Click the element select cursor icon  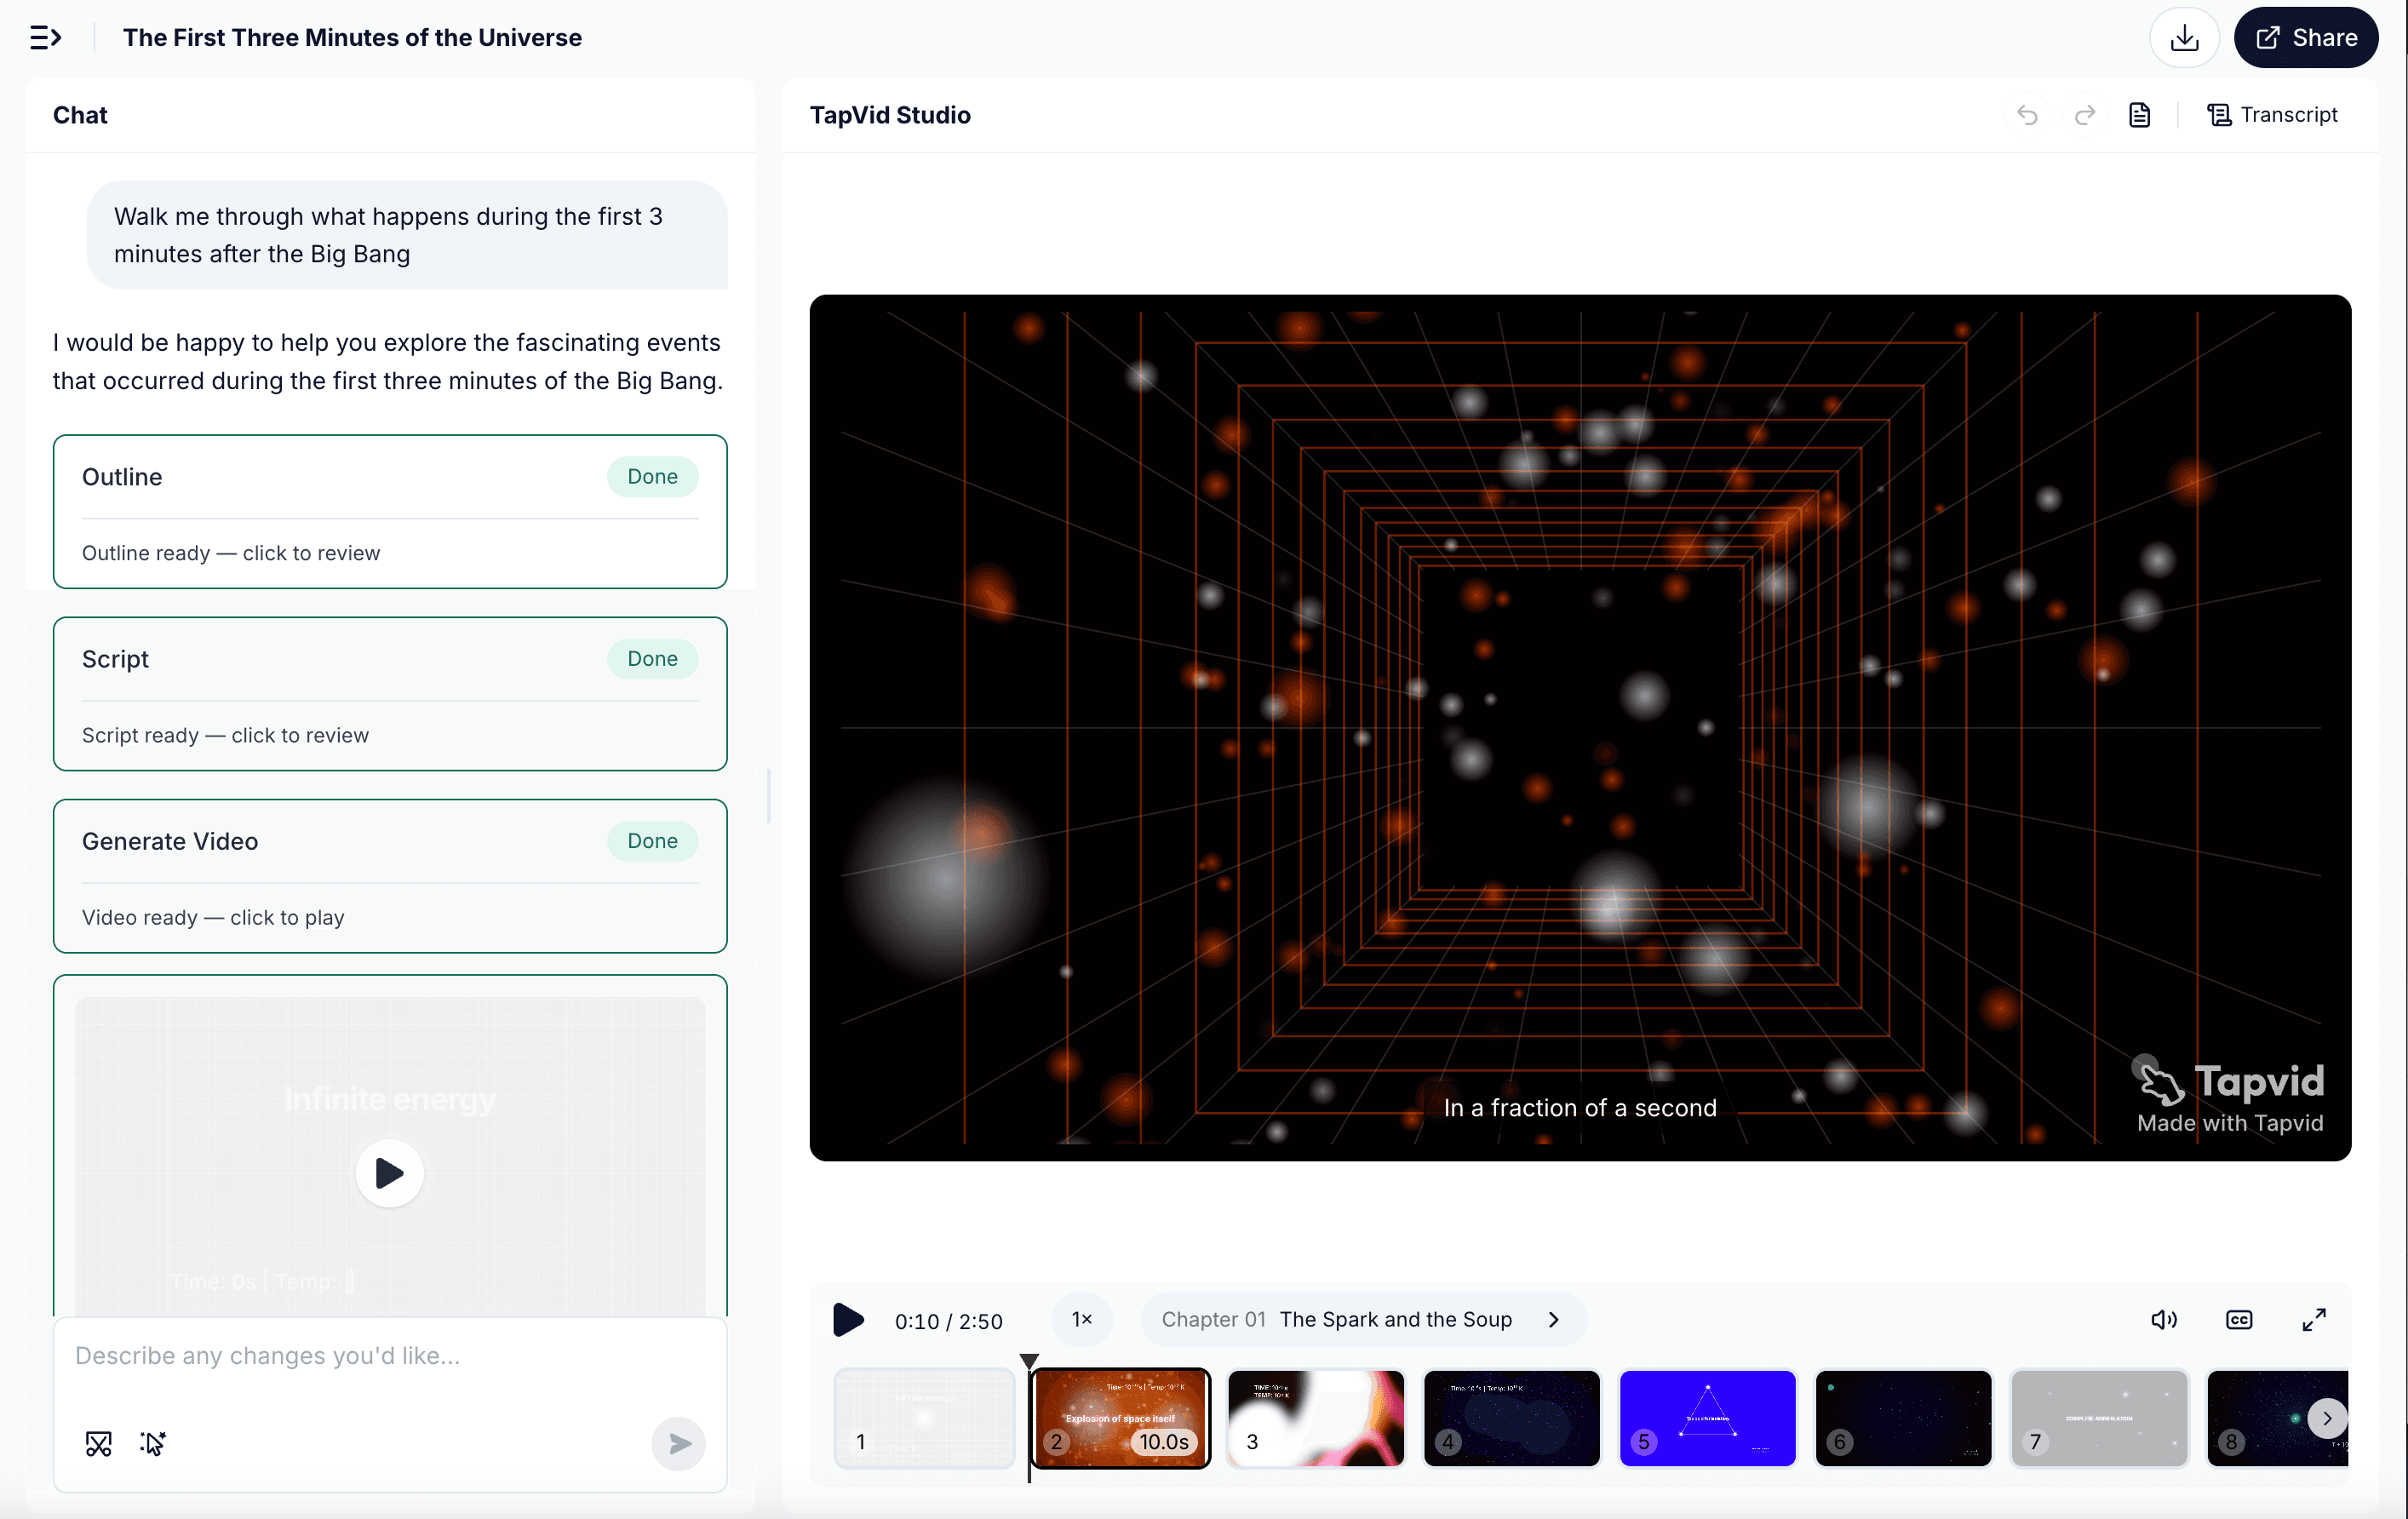[x=153, y=1443]
